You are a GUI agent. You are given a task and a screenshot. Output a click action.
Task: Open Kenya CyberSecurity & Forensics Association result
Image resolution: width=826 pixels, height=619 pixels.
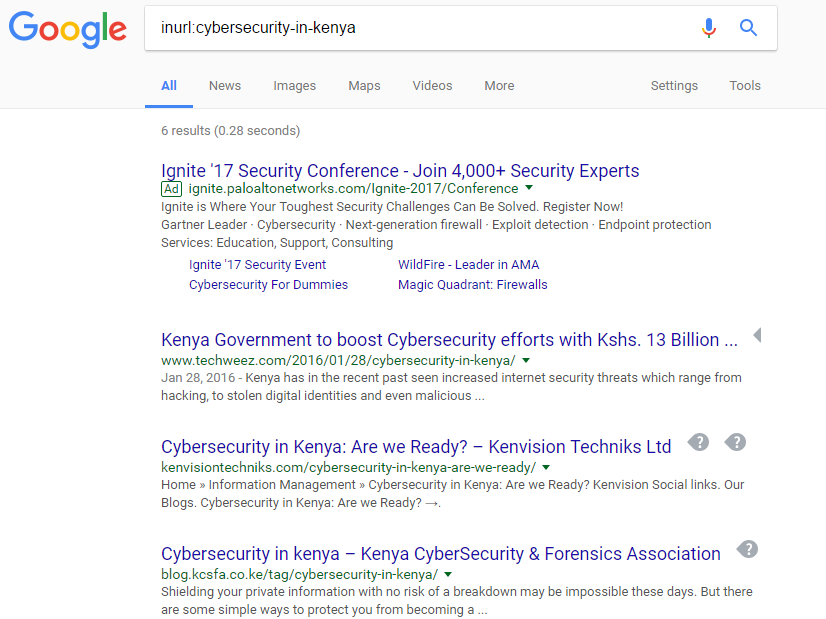pyautogui.click(x=441, y=554)
